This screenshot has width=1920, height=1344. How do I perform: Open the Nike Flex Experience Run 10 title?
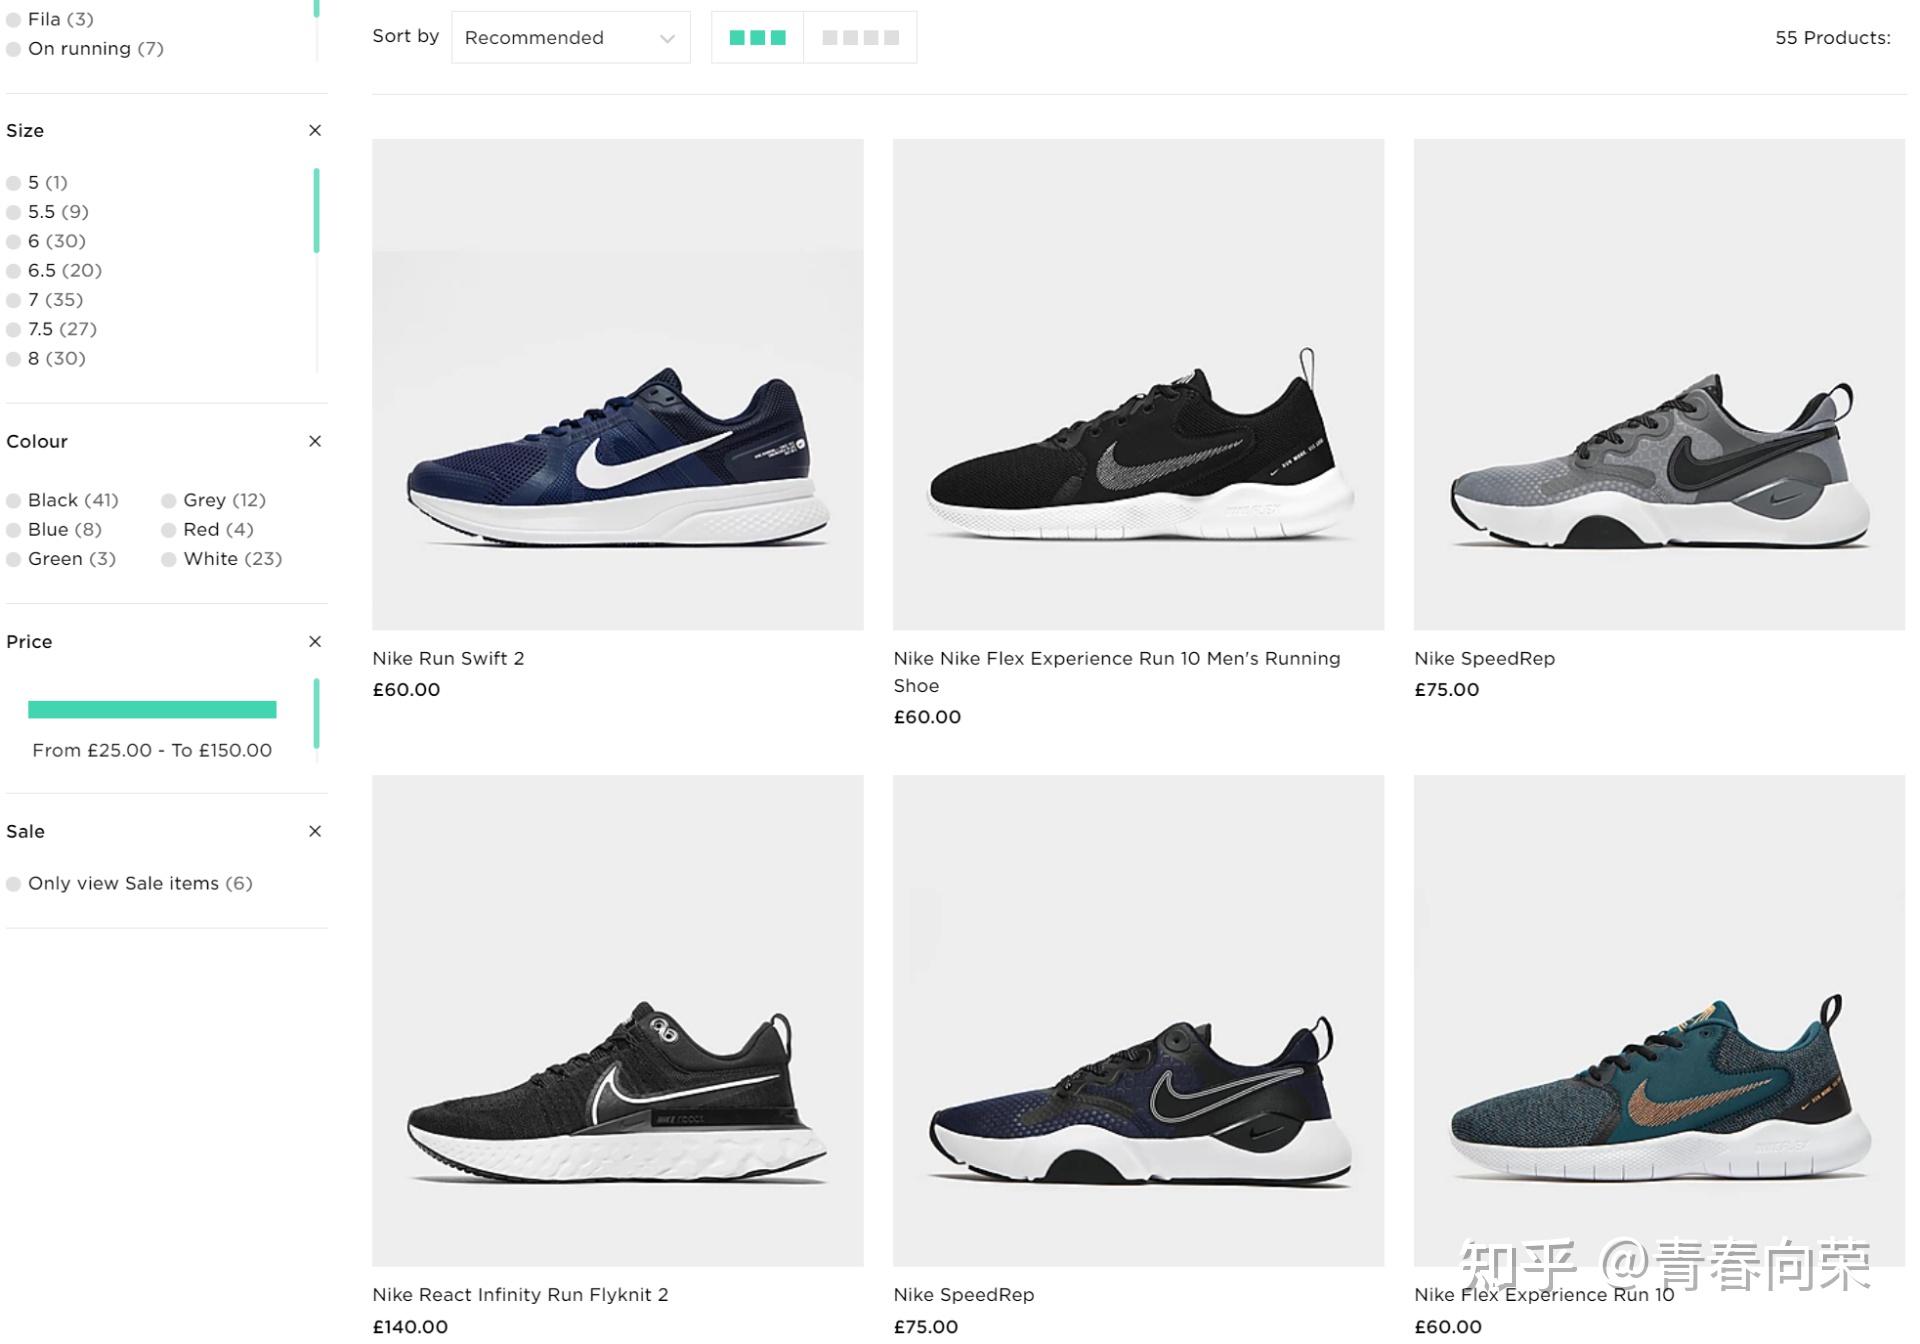pyautogui.click(x=1544, y=1294)
